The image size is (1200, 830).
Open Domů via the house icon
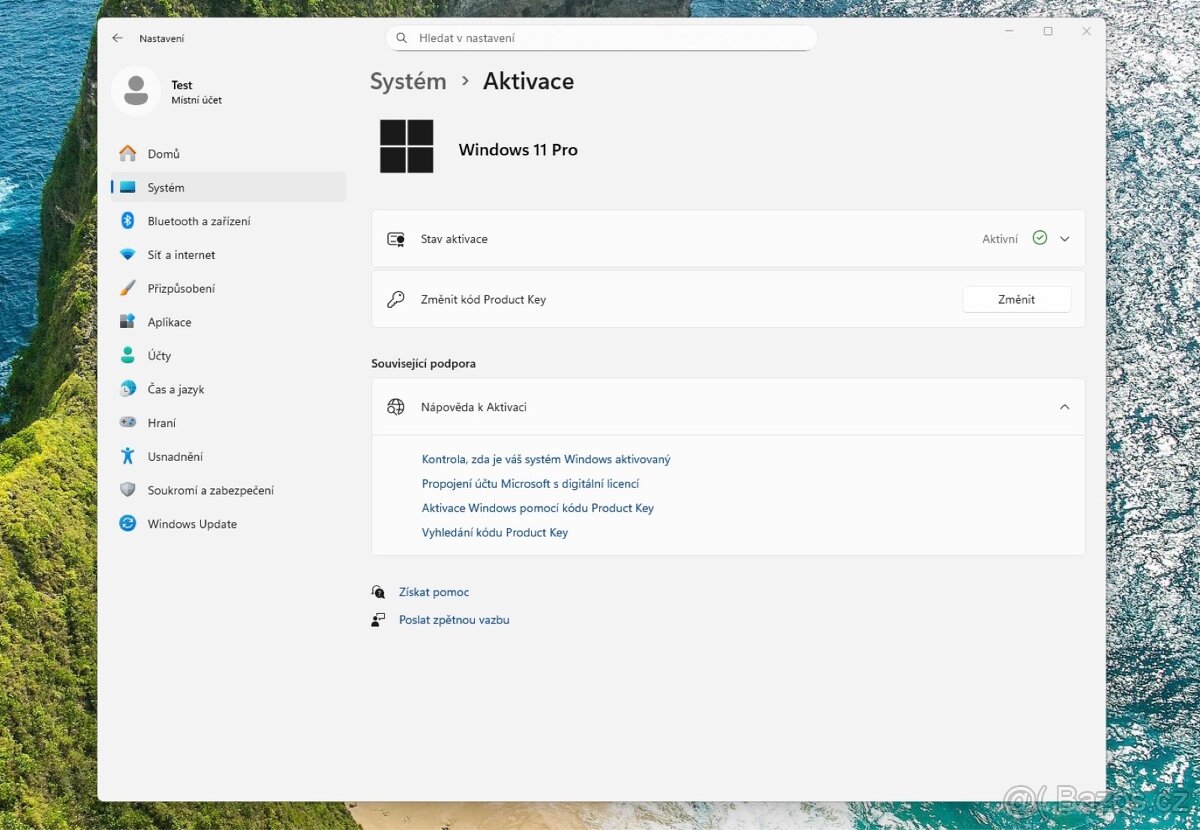[x=128, y=154]
